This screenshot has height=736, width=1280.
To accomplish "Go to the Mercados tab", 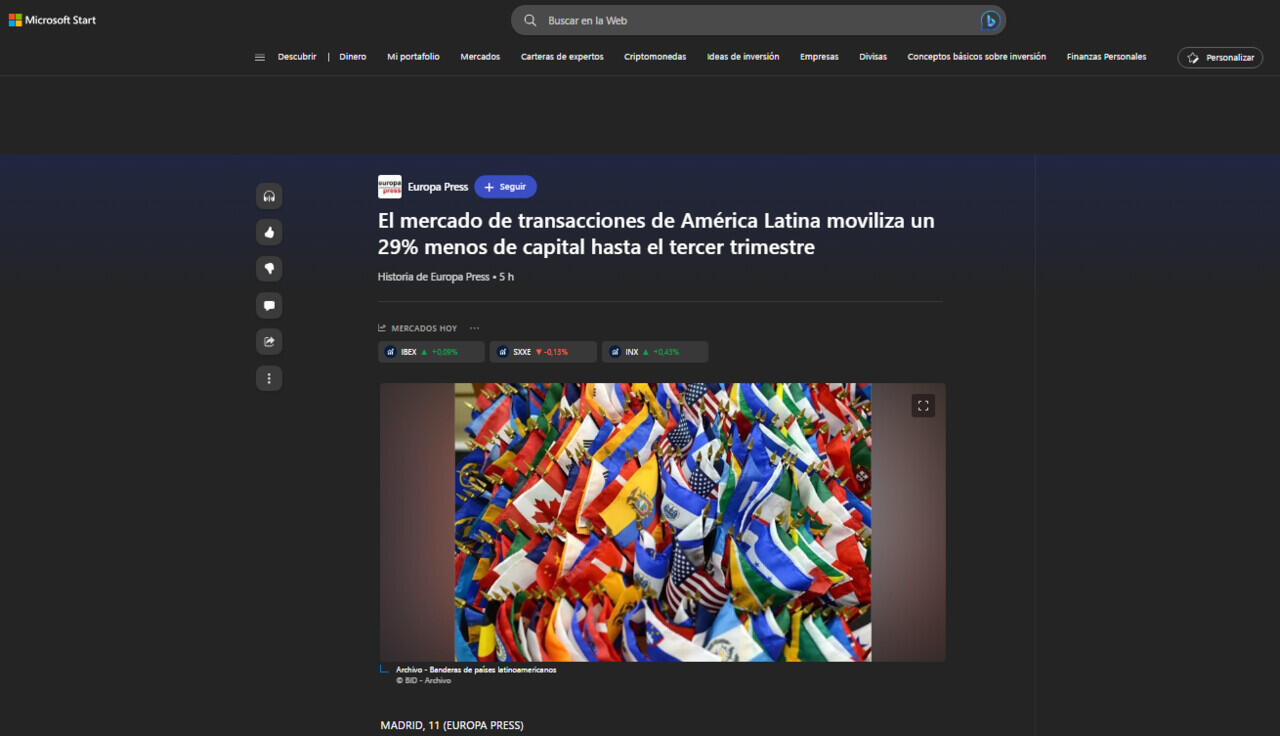I will (480, 57).
